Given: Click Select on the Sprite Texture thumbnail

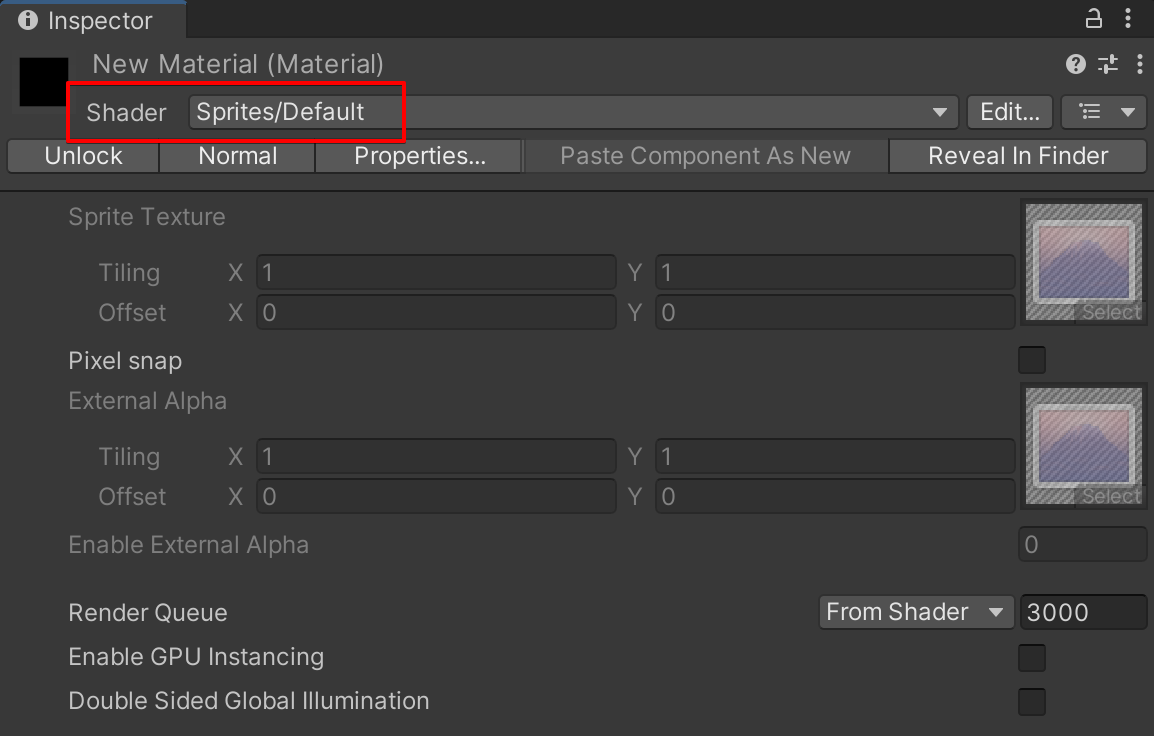Looking at the screenshot, I should click(1109, 311).
